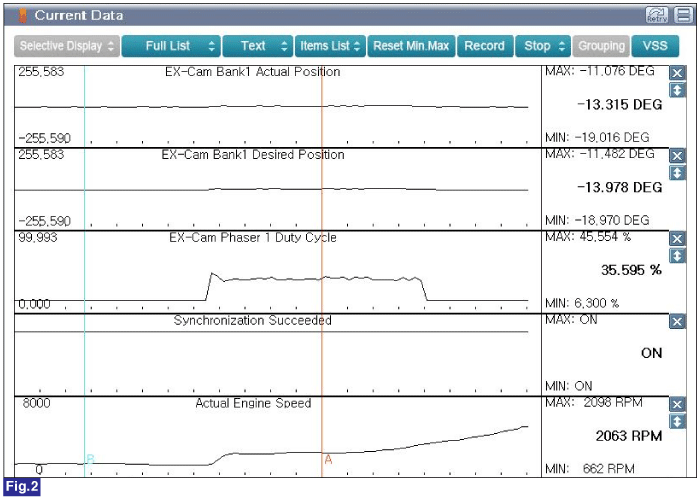Screen dimensions: 700x499
Task: Click the VSS button
Action: coord(655,46)
